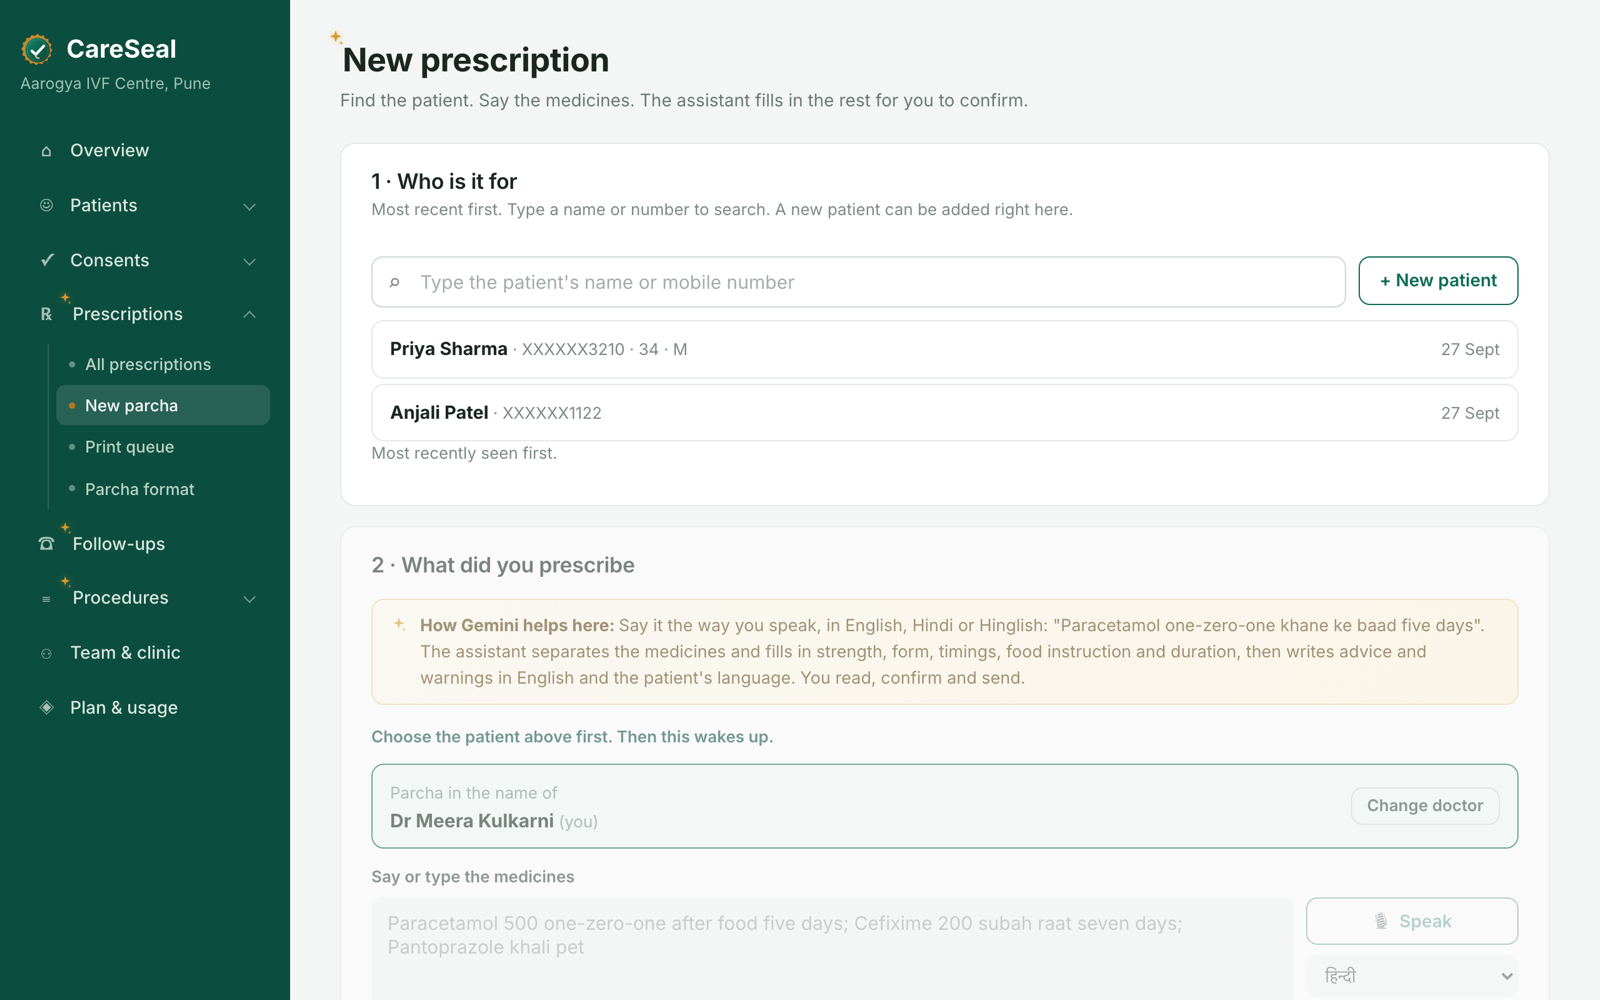Click the Team & clinic icon
Viewport: 1600px width, 1000px height.
tap(46, 653)
